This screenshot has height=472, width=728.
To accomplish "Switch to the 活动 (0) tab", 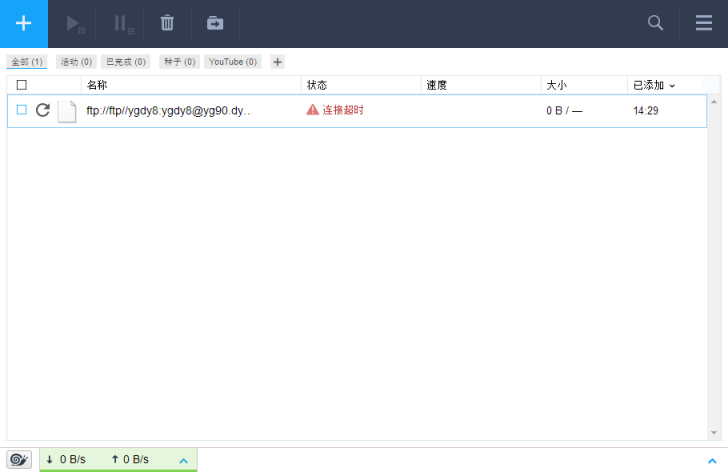I will (x=76, y=62).
